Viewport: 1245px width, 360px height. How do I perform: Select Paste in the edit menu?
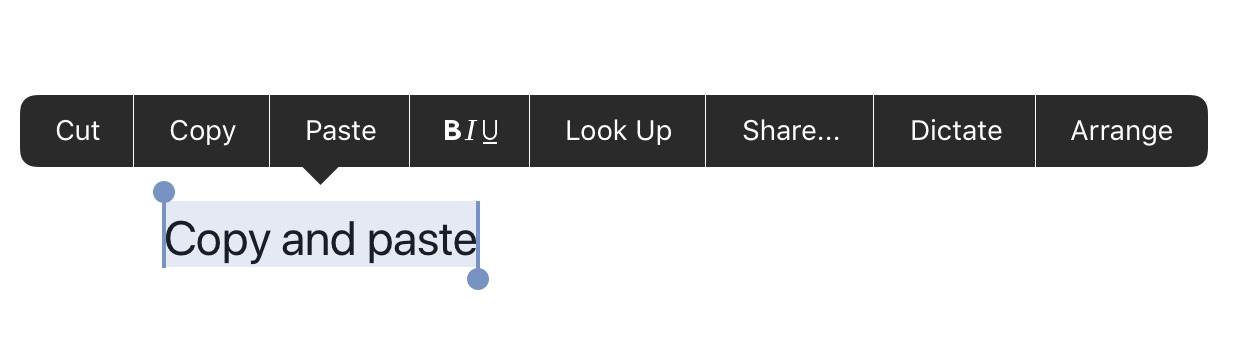[340, 131]
